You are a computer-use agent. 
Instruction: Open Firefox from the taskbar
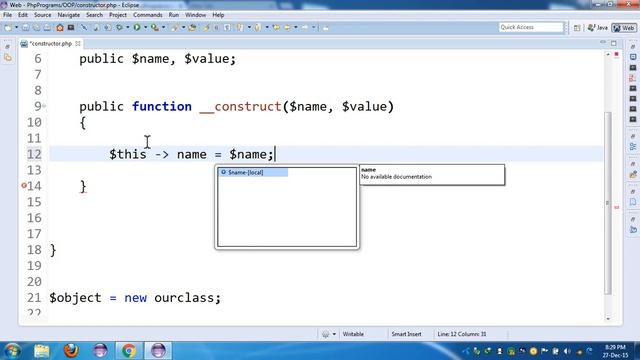click(x=71, y=351)
